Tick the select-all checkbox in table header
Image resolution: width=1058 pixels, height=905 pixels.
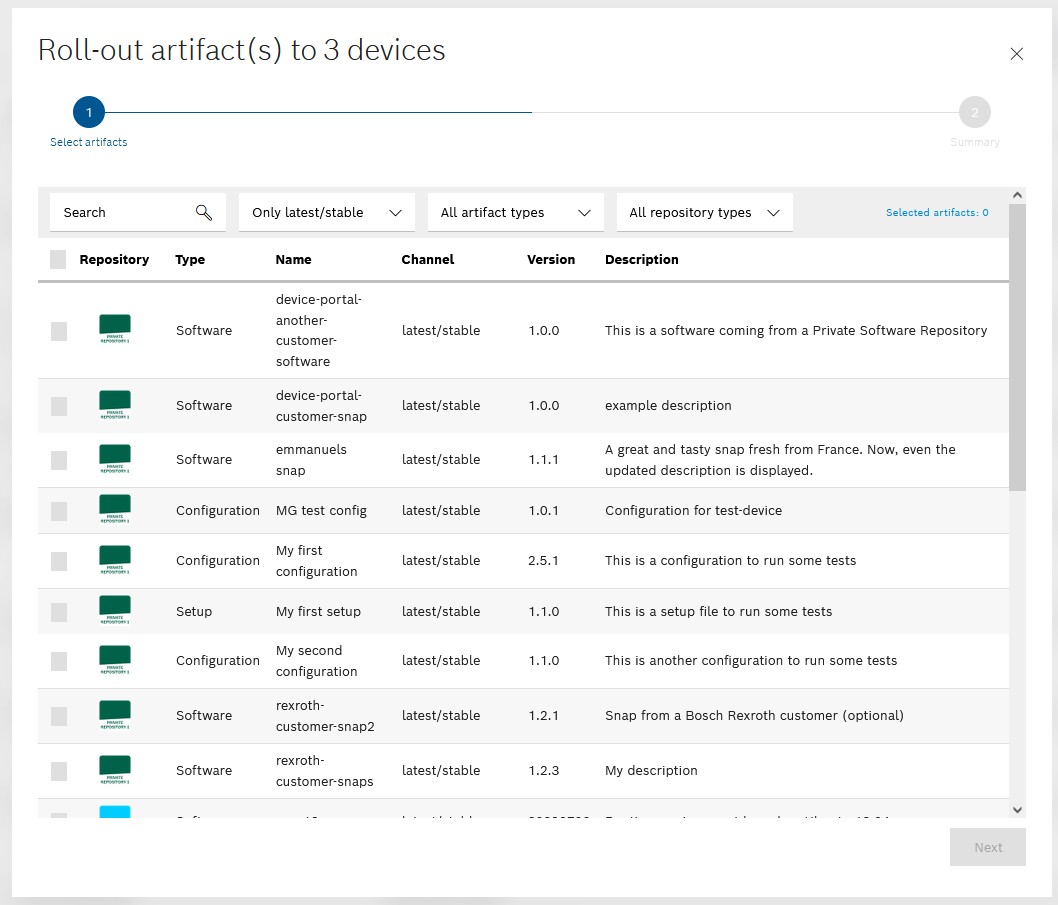pyautogui.click(x=58, y=260)
